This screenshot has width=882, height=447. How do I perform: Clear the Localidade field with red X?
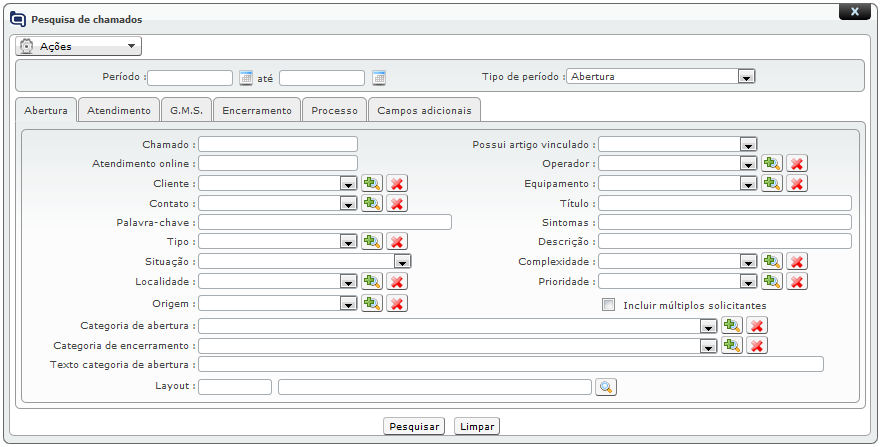pos(397,281)
